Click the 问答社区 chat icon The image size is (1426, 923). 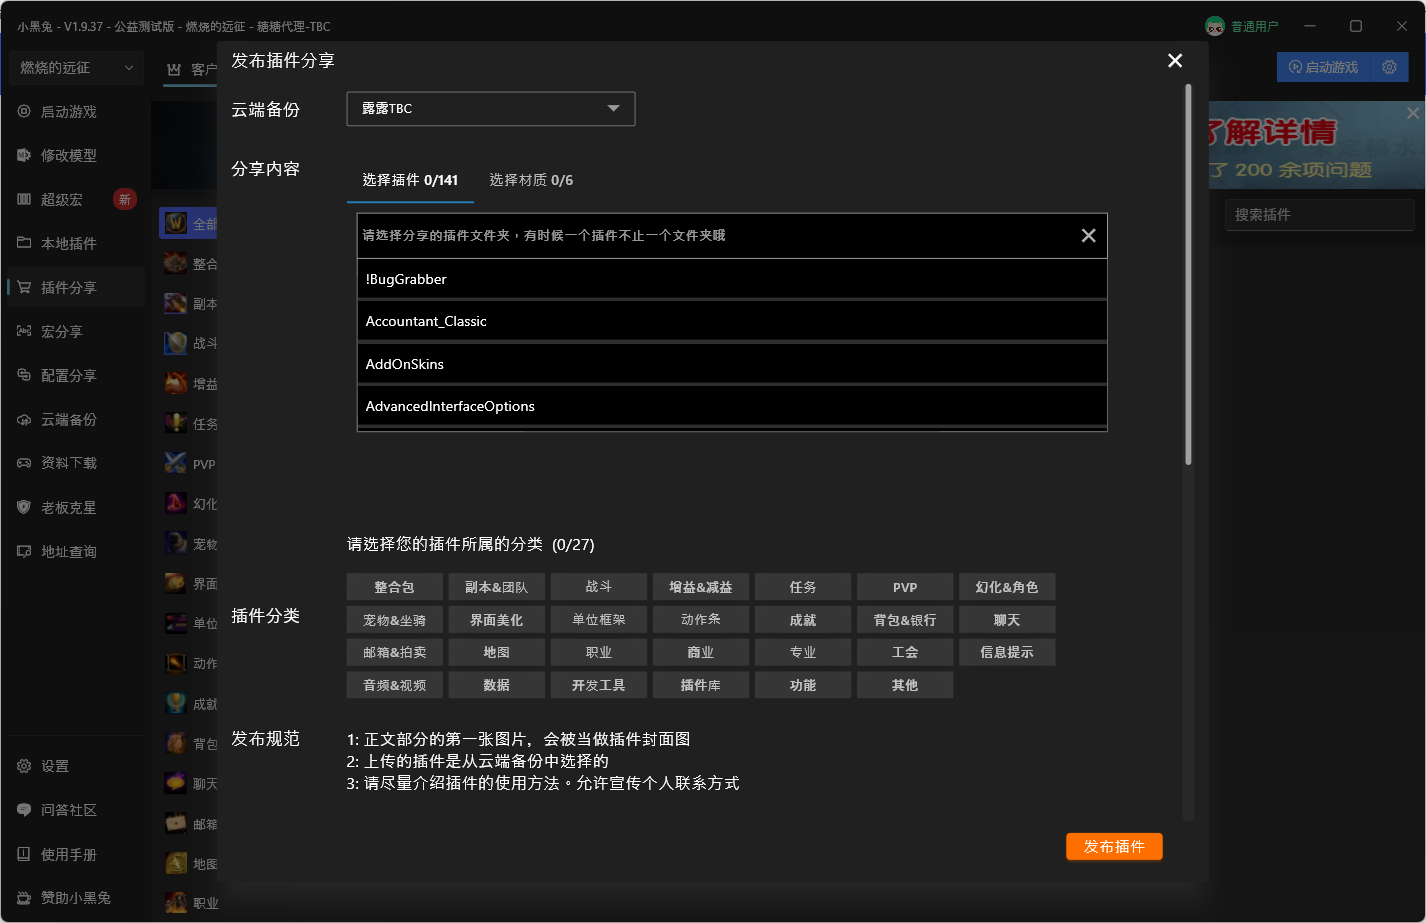24,810
